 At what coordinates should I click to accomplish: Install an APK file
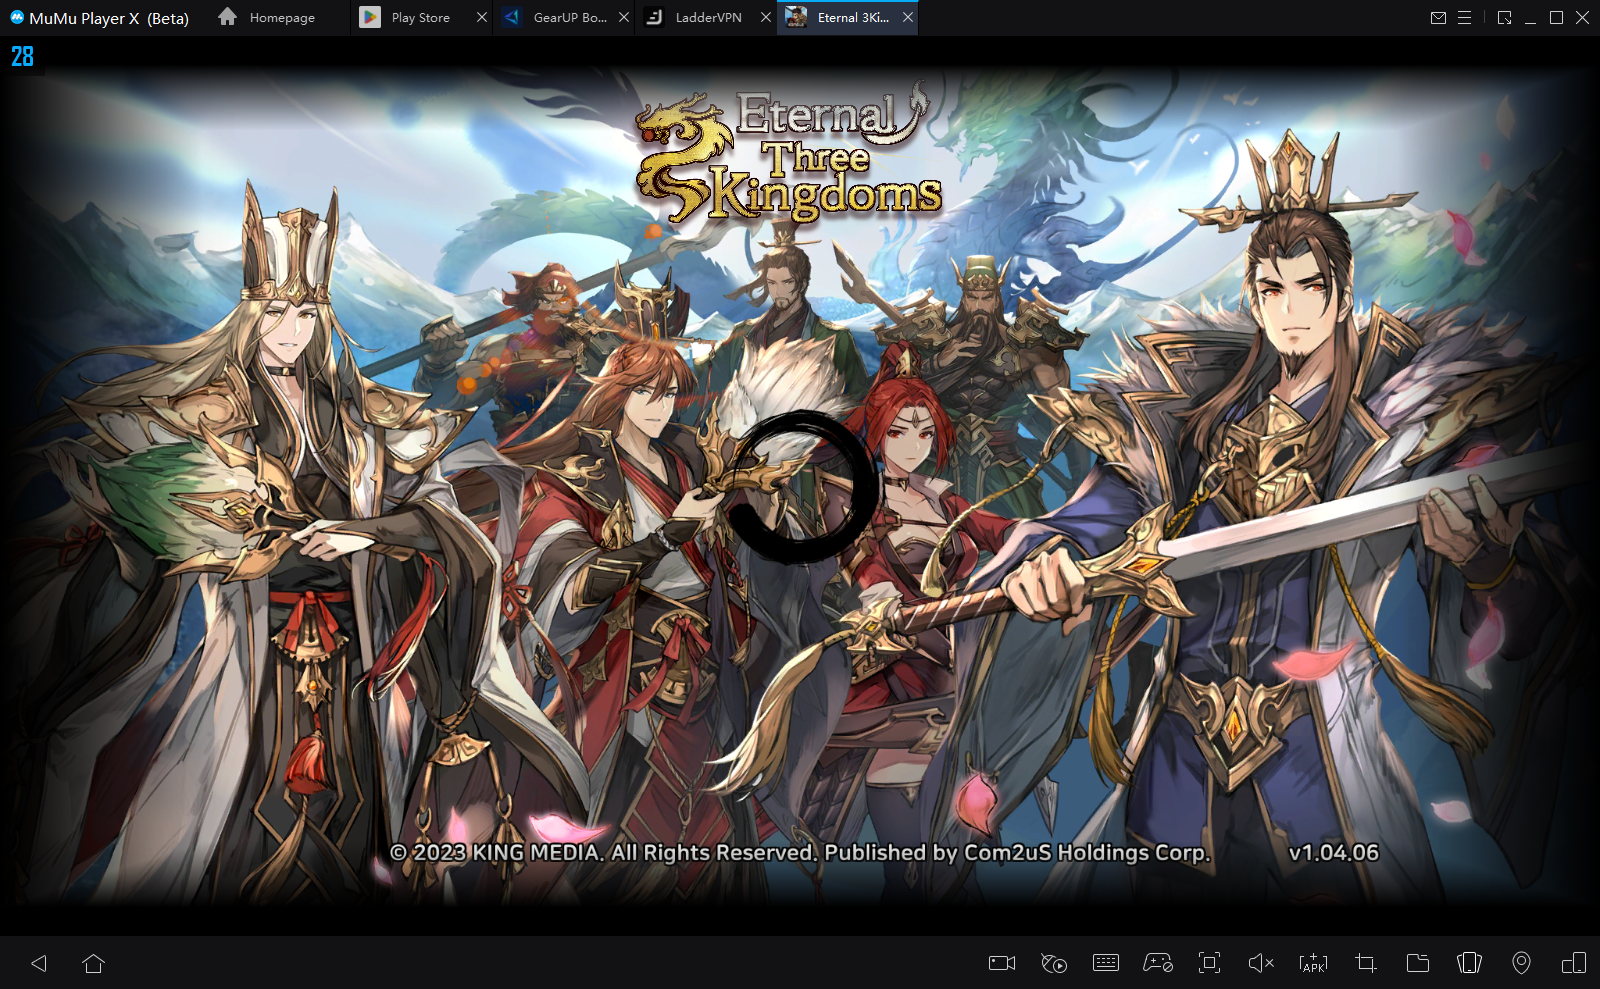point(1313,963)
